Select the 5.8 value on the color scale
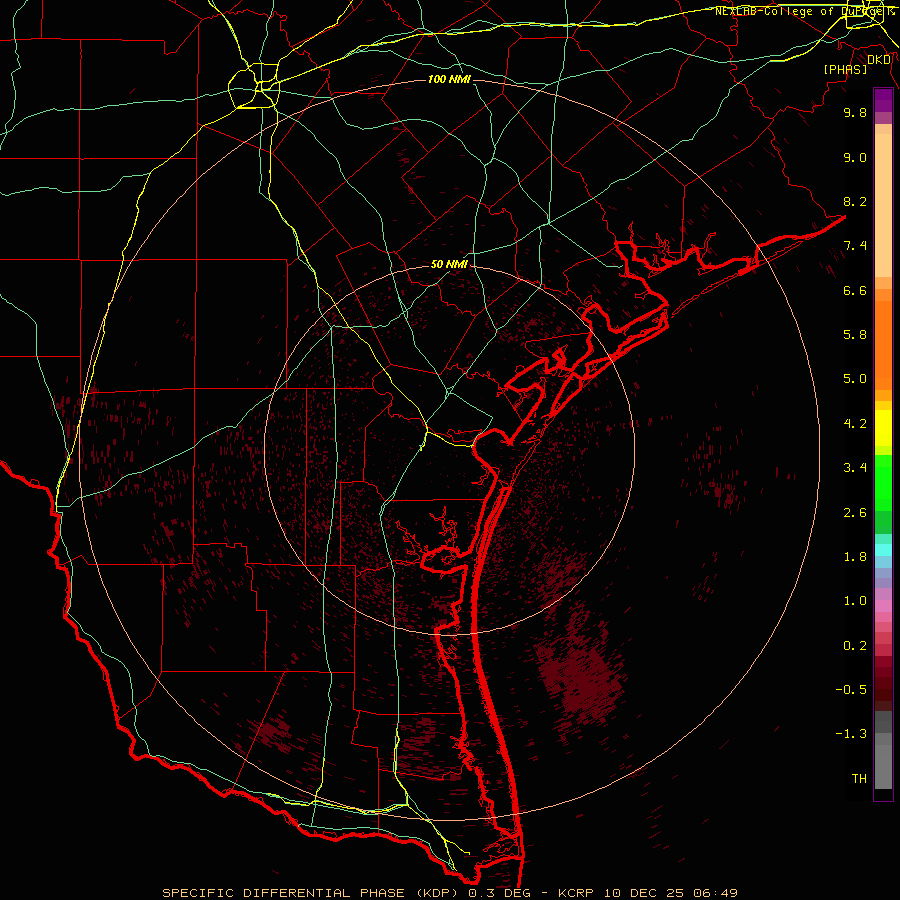 (x=855, y=335)
